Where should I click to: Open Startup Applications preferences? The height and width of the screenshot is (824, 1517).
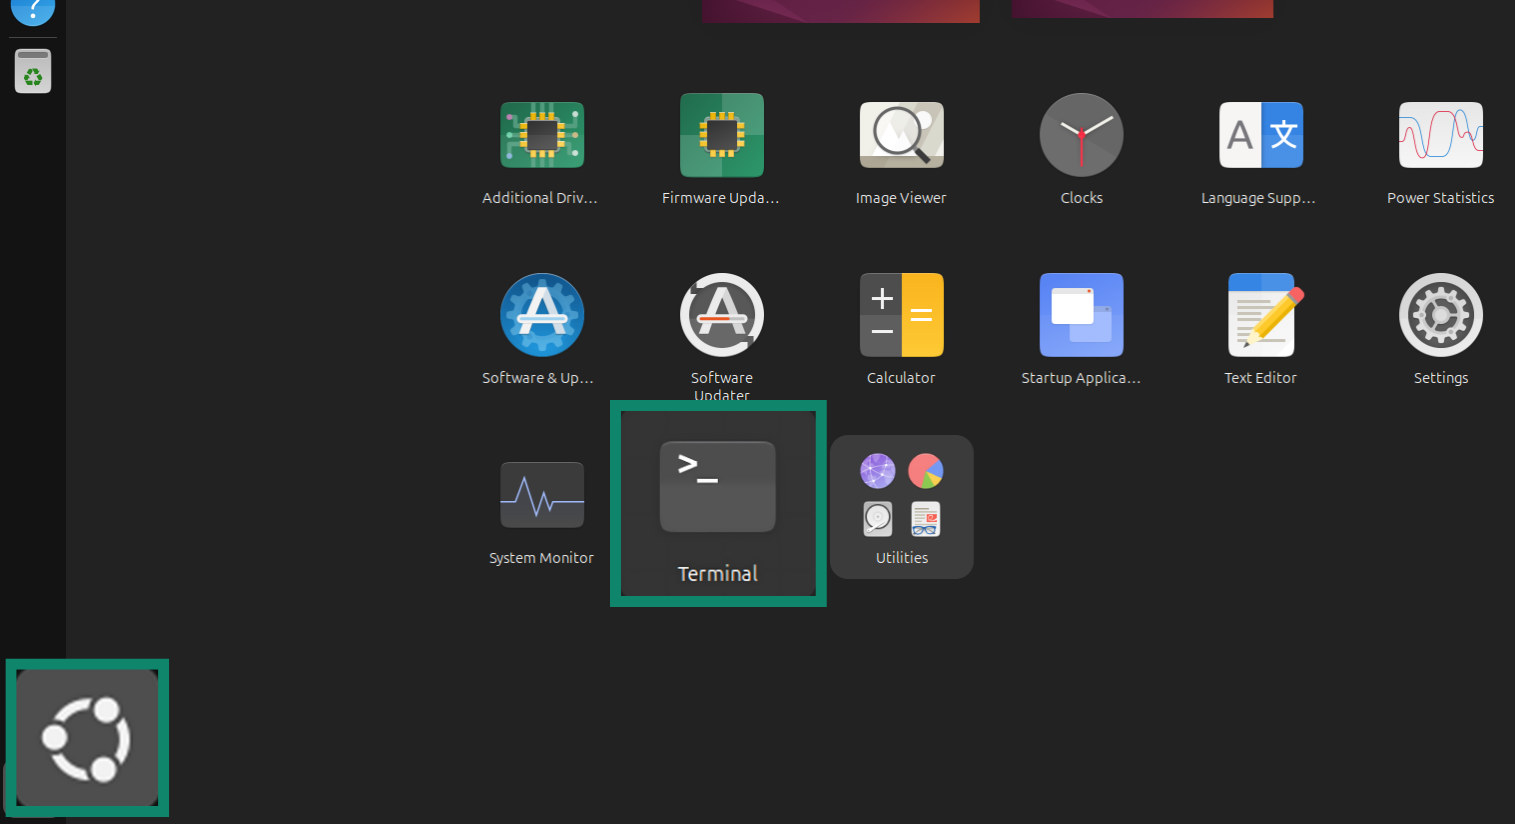click(1081, 315)
